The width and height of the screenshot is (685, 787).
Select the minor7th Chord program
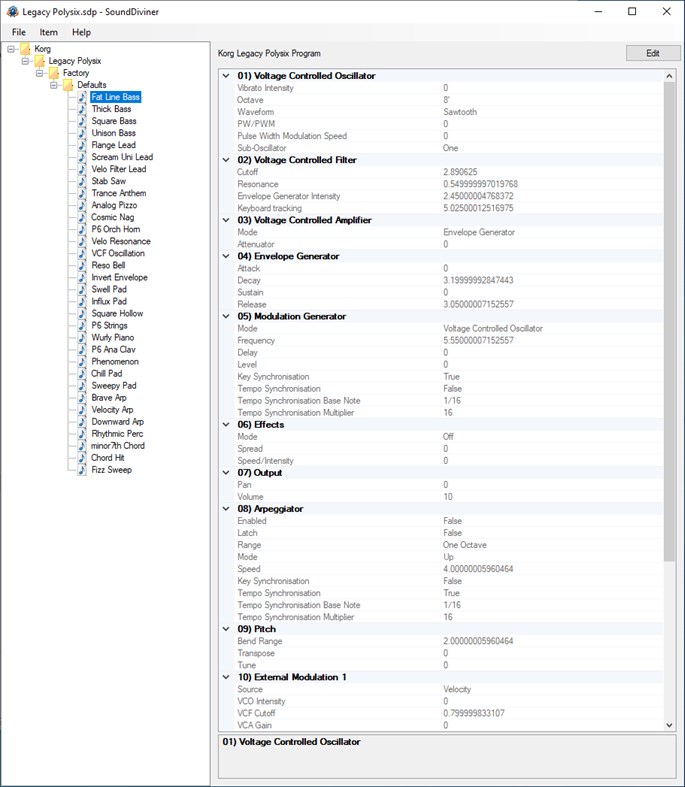117,446
